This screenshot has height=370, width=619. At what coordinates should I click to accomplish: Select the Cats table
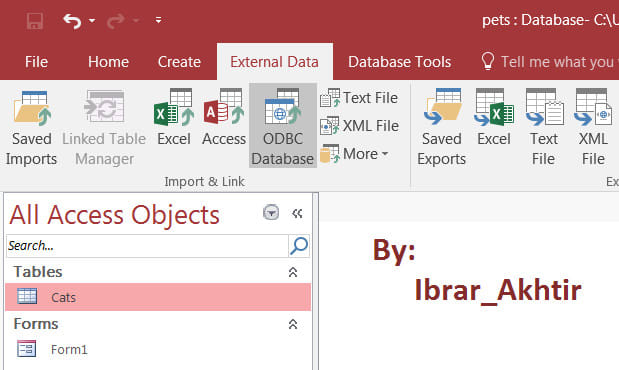pos(158,297)
